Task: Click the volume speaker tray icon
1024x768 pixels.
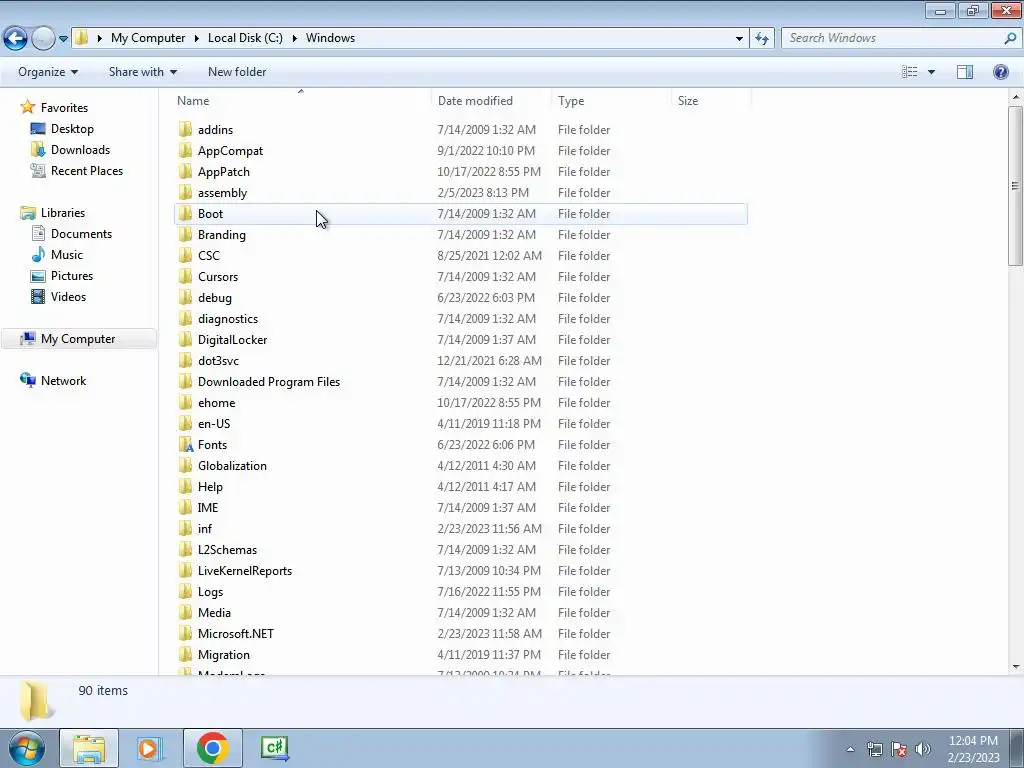Action: pyautogui.click(x=922, y=749)
